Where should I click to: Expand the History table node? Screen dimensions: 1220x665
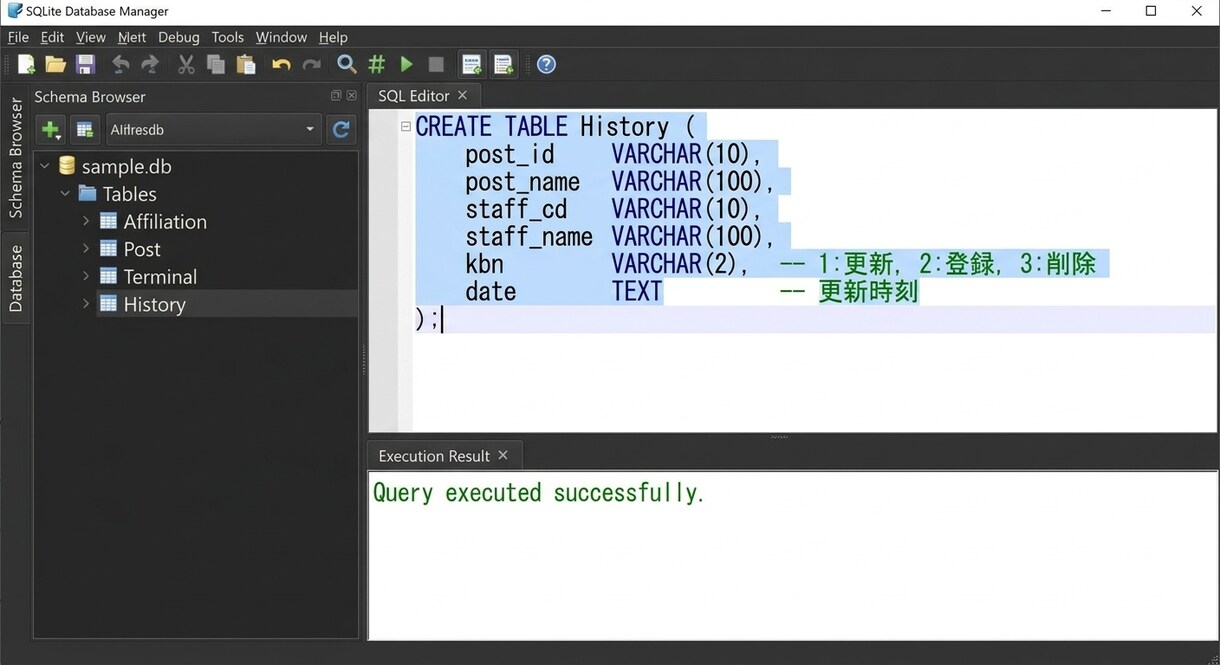click(x=86, y=303)
